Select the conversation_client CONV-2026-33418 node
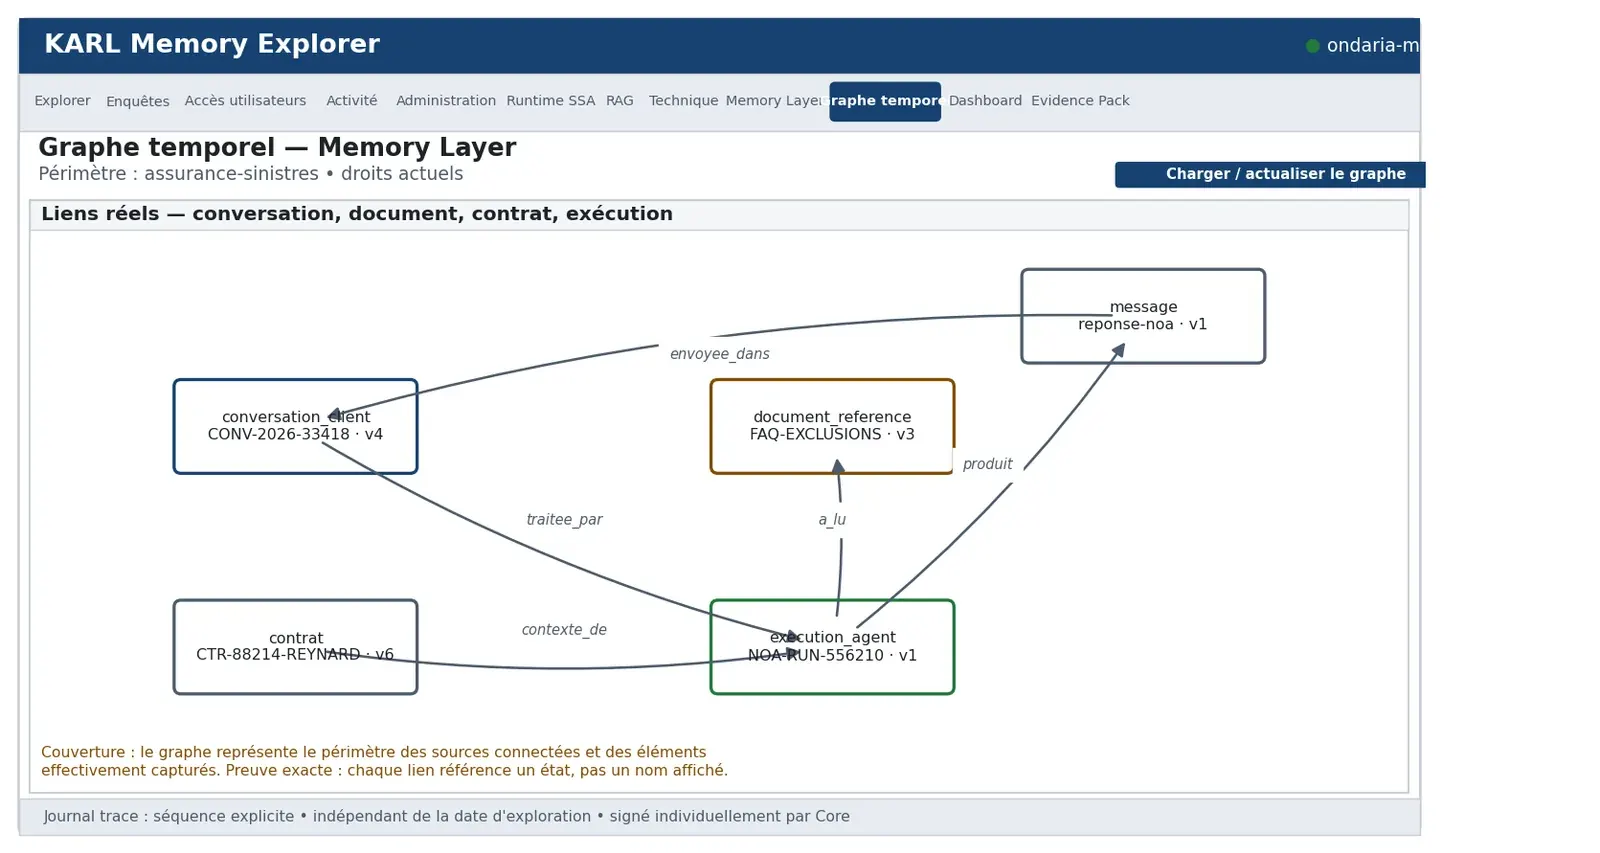This screenshot has height=853, width=1600. click(295, 426)
